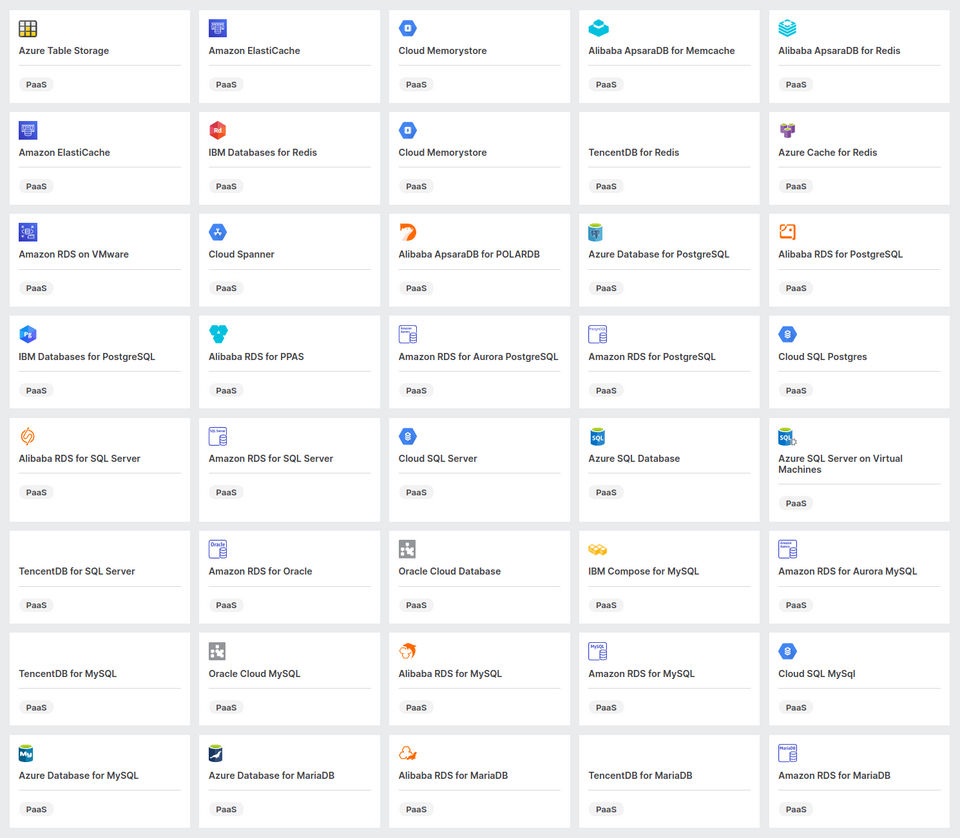Select Cloud SQL MySql icon
The height and width of the screenshot is (838, 960).
pos(787,651)
